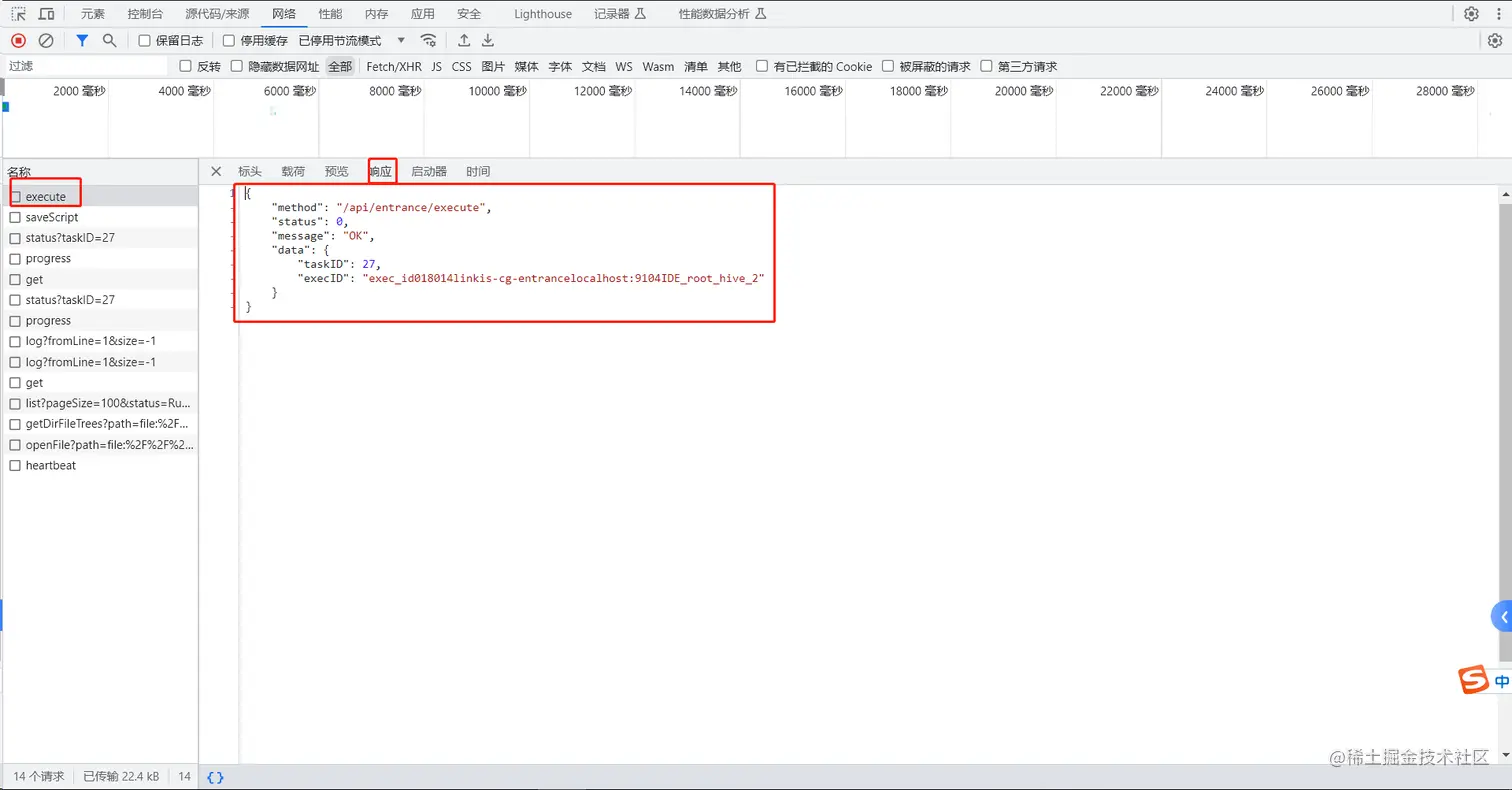This screenshot has width=1512, height=790.
Task: Click the Sogou input method icon
Action: (x=1472, y=680)
